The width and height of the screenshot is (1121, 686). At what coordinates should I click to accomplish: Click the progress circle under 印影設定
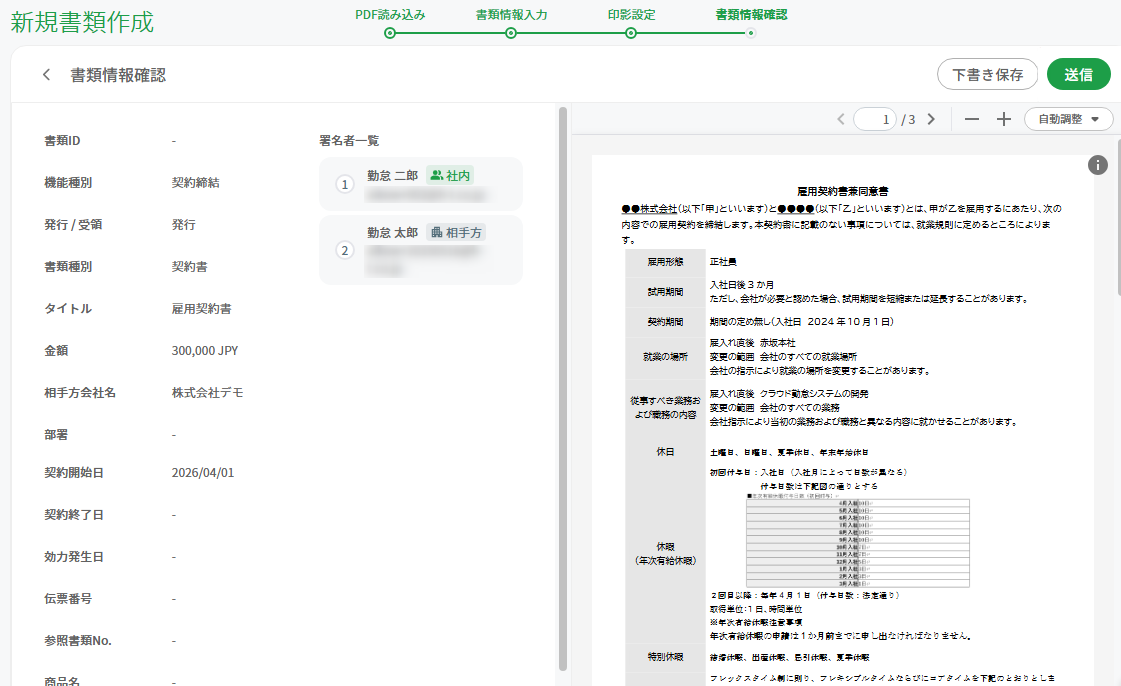point(631,33)
